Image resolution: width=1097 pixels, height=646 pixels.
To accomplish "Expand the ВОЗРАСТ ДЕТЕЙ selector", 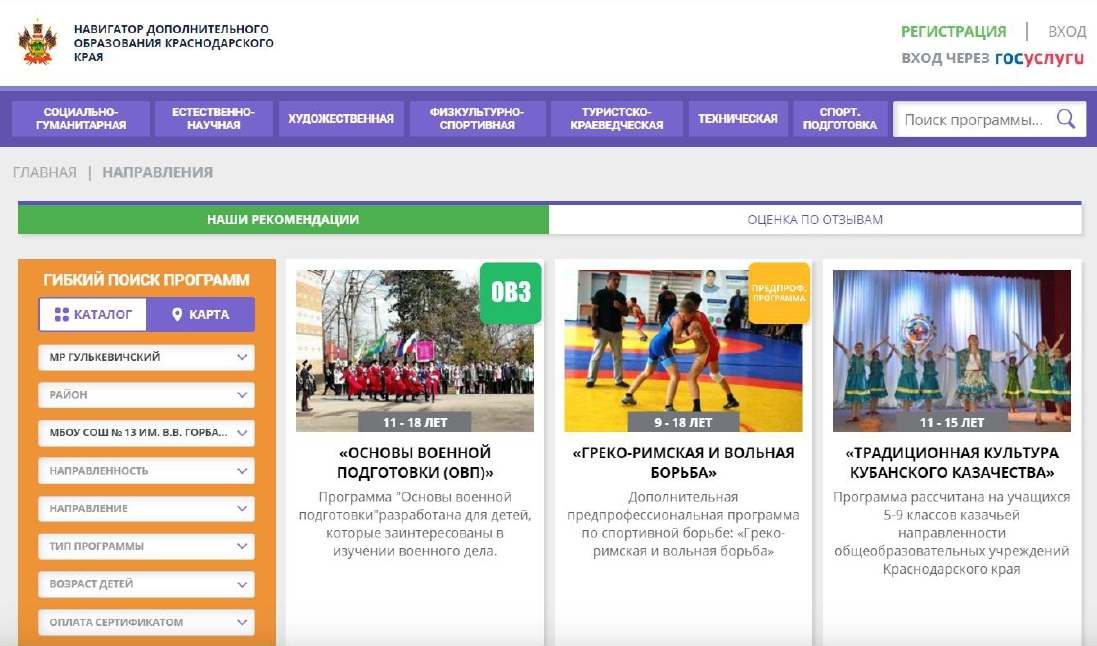I will tap(146, 584).
